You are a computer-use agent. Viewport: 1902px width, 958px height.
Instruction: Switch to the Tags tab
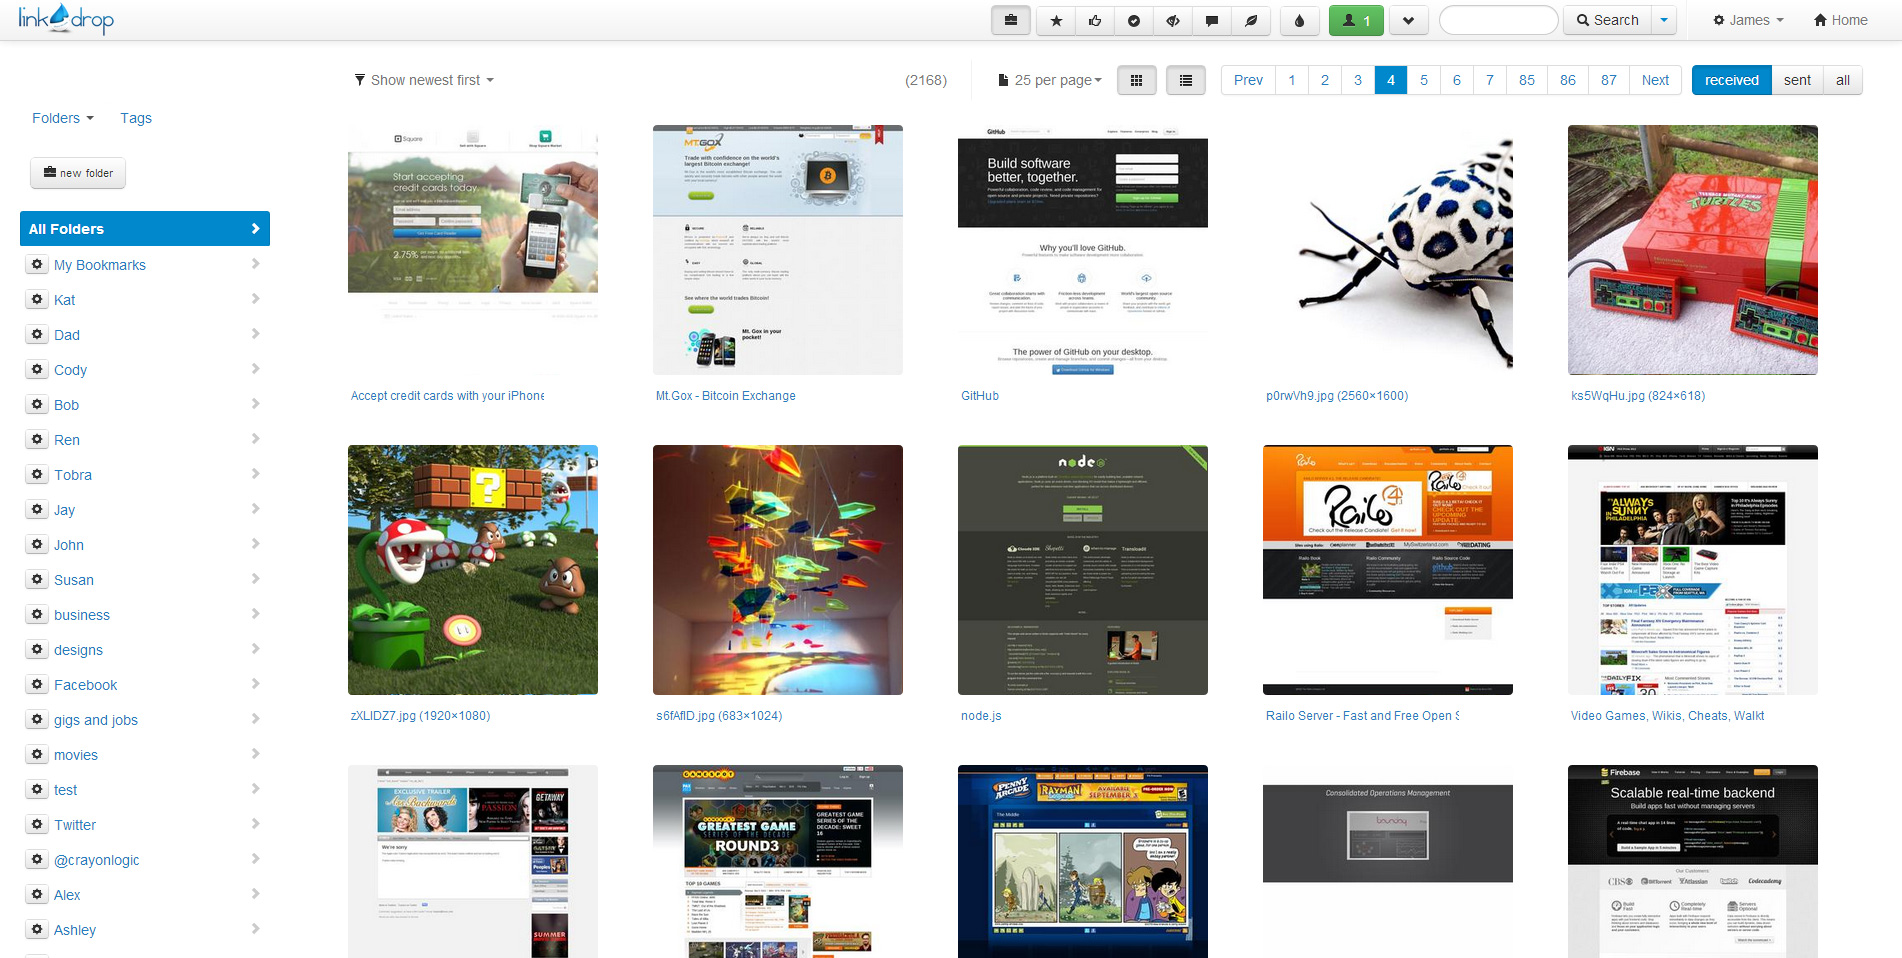pyautogui.click(x=136, y=118)
